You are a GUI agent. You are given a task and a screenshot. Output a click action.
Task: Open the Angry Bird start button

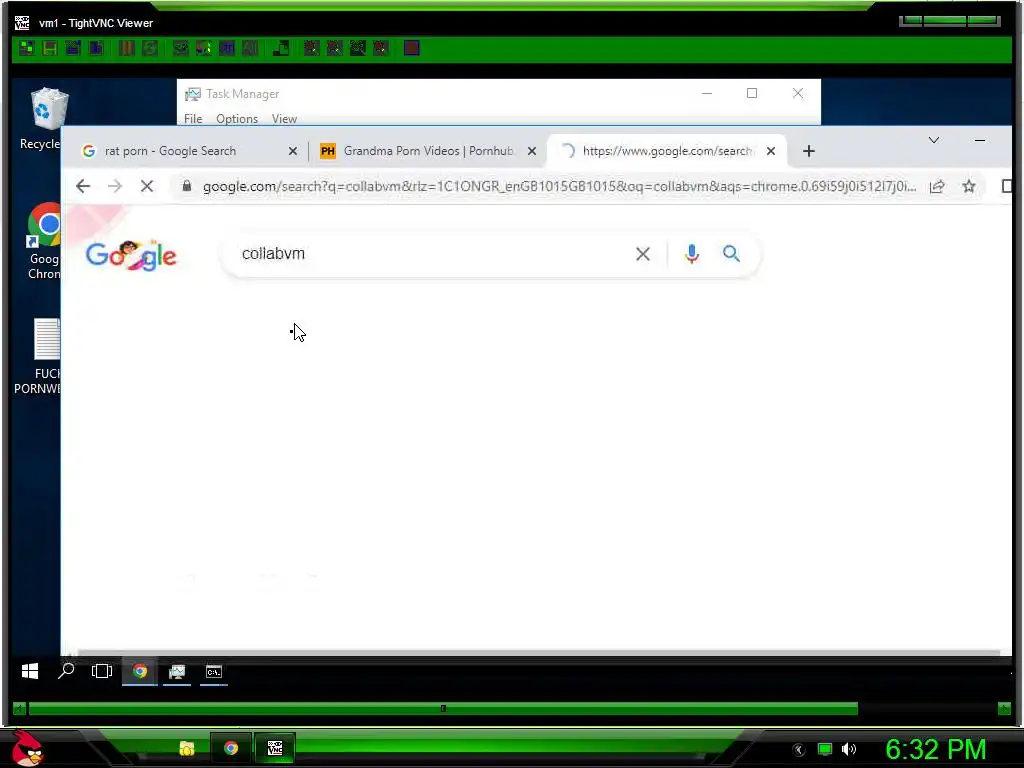point(27,748)
